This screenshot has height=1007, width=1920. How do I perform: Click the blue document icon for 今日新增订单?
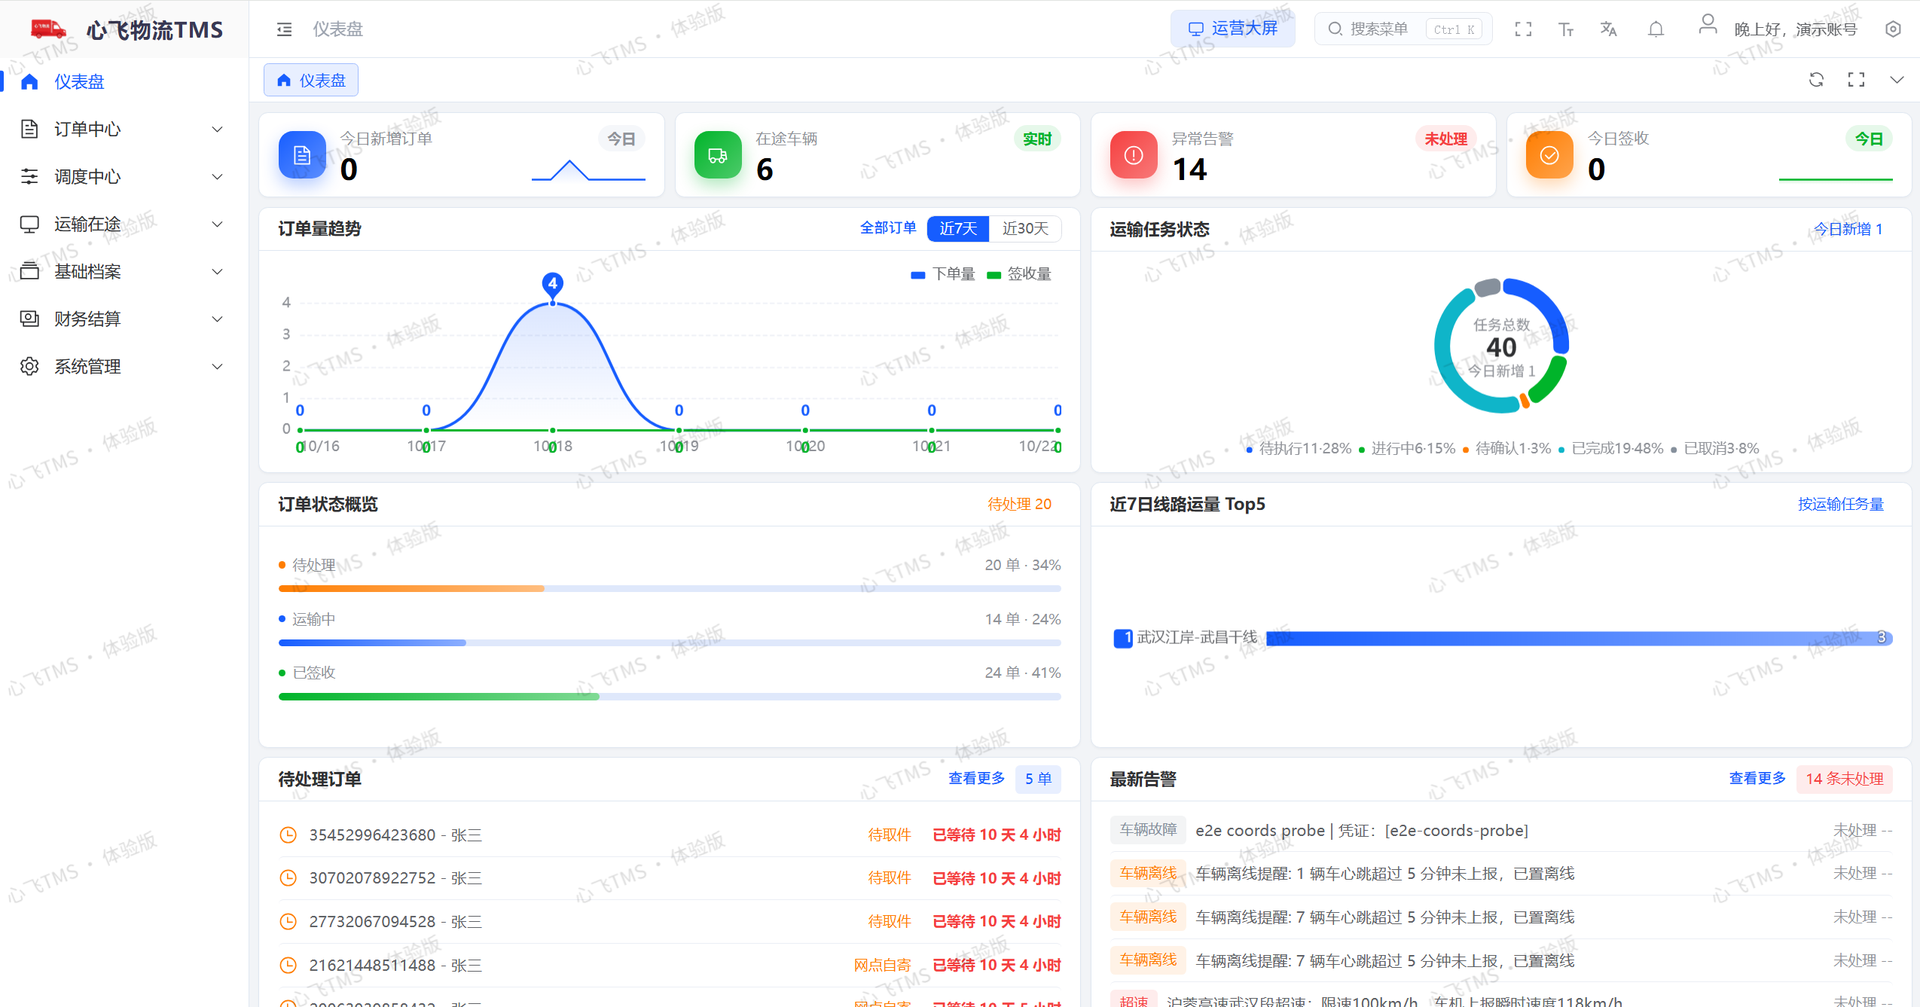point(302,155)
